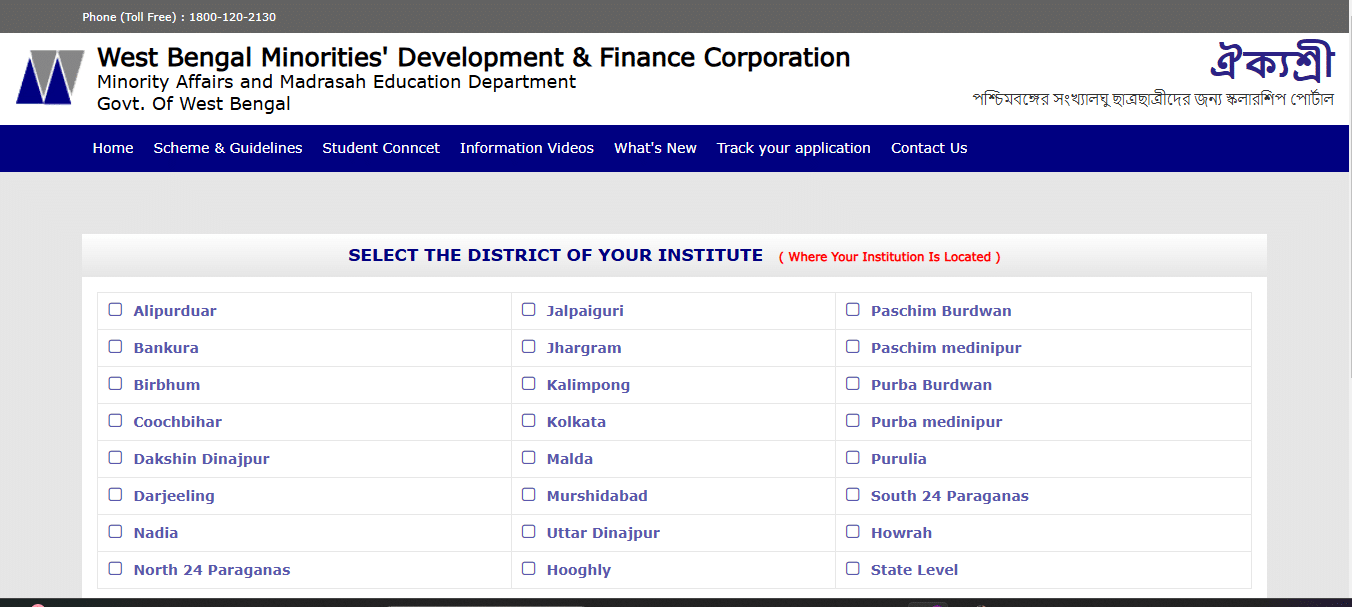Image resolution: width=1352 pixels, height=607 pixels.
Task: Check the Paschim Burdwan checkbox
Action: (852, 309)
